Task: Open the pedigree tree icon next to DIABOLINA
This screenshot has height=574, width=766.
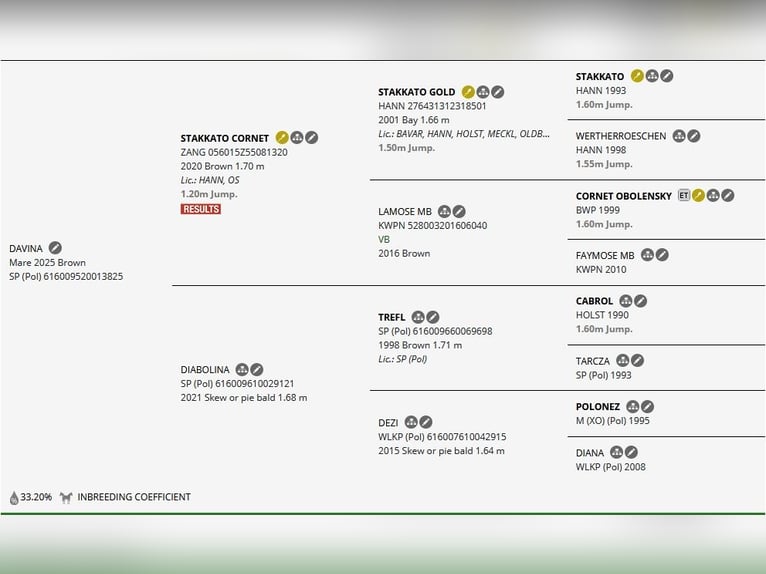Action: (242, 370)
